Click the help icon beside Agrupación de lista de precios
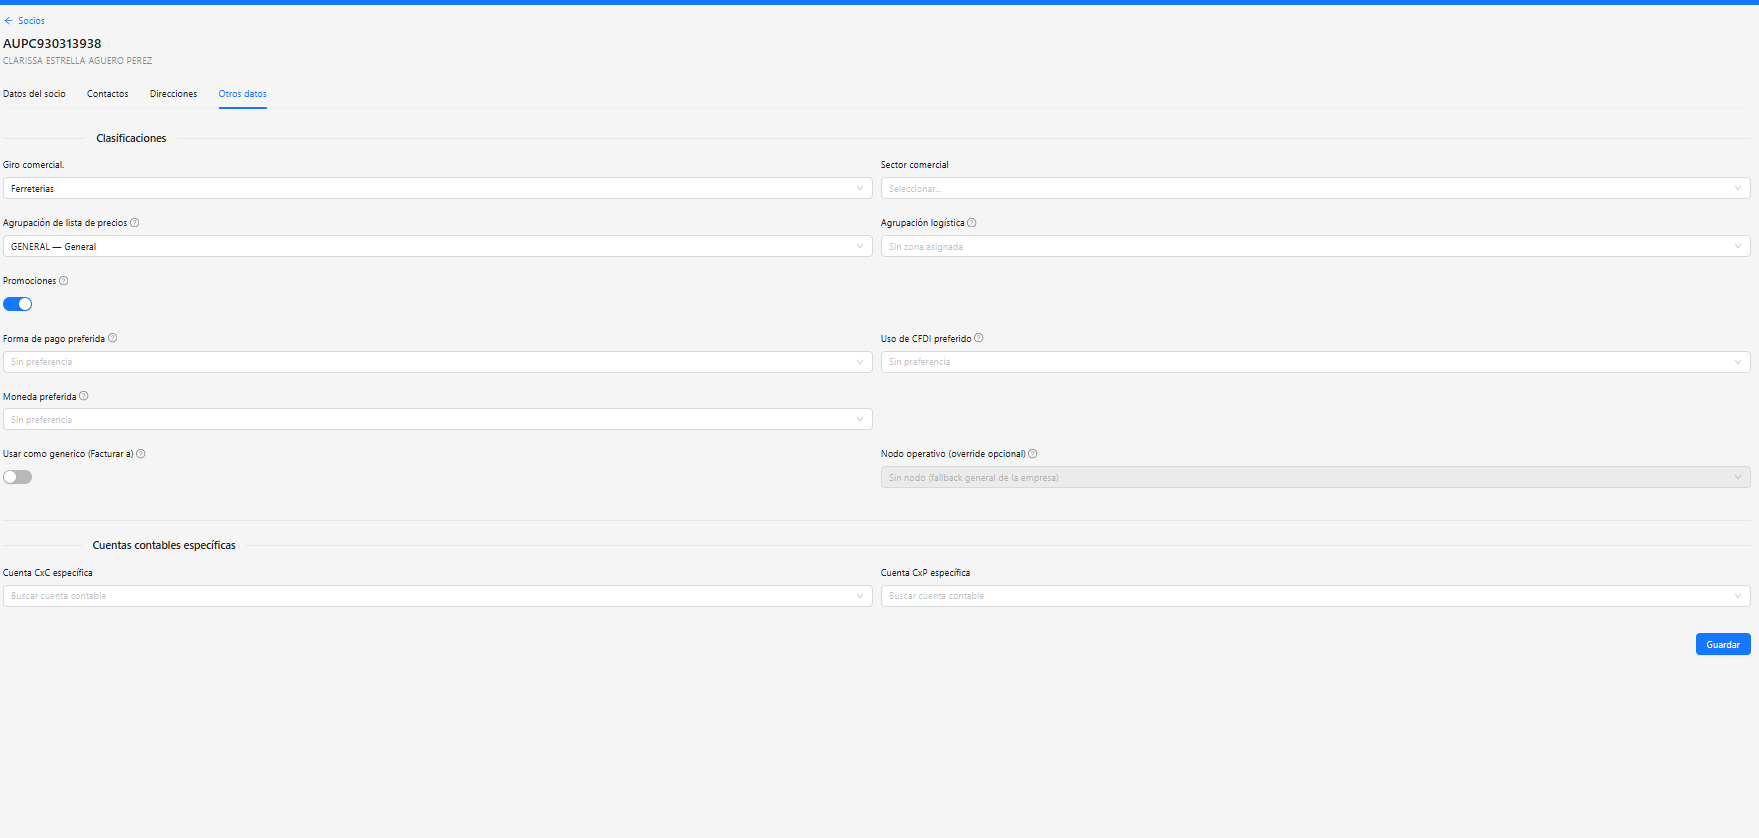 (135, 223)
